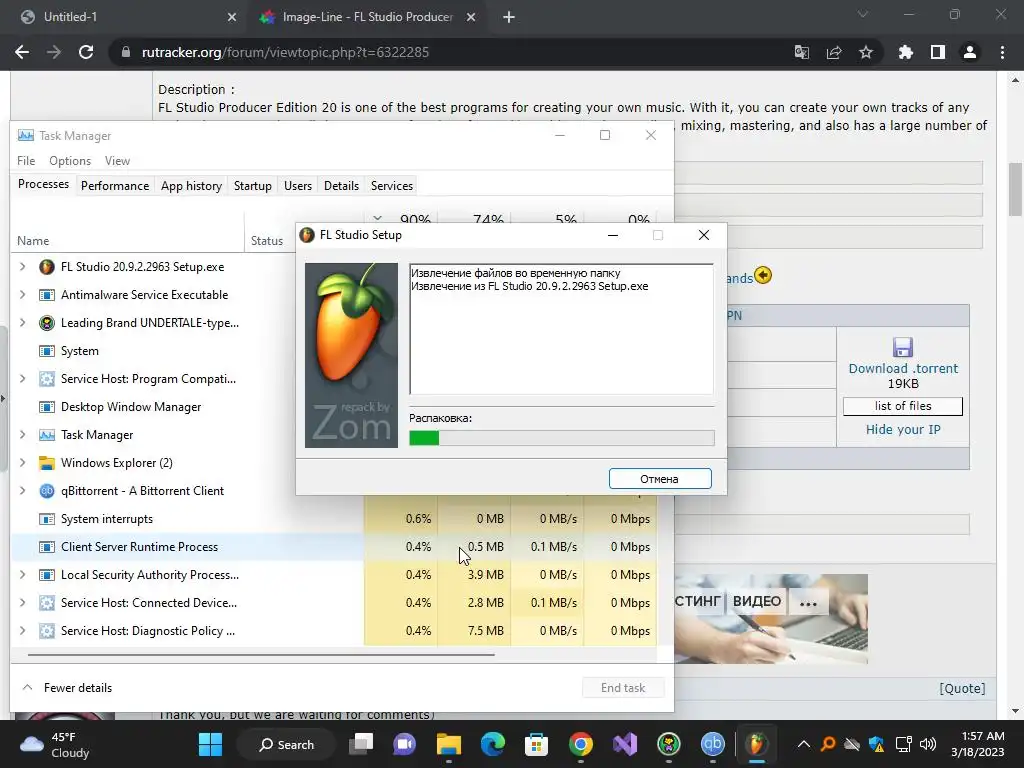The image size is (1024, 768).
Task: Open qBittorrent from the taskbar
Action: click(x=712, y=744)
